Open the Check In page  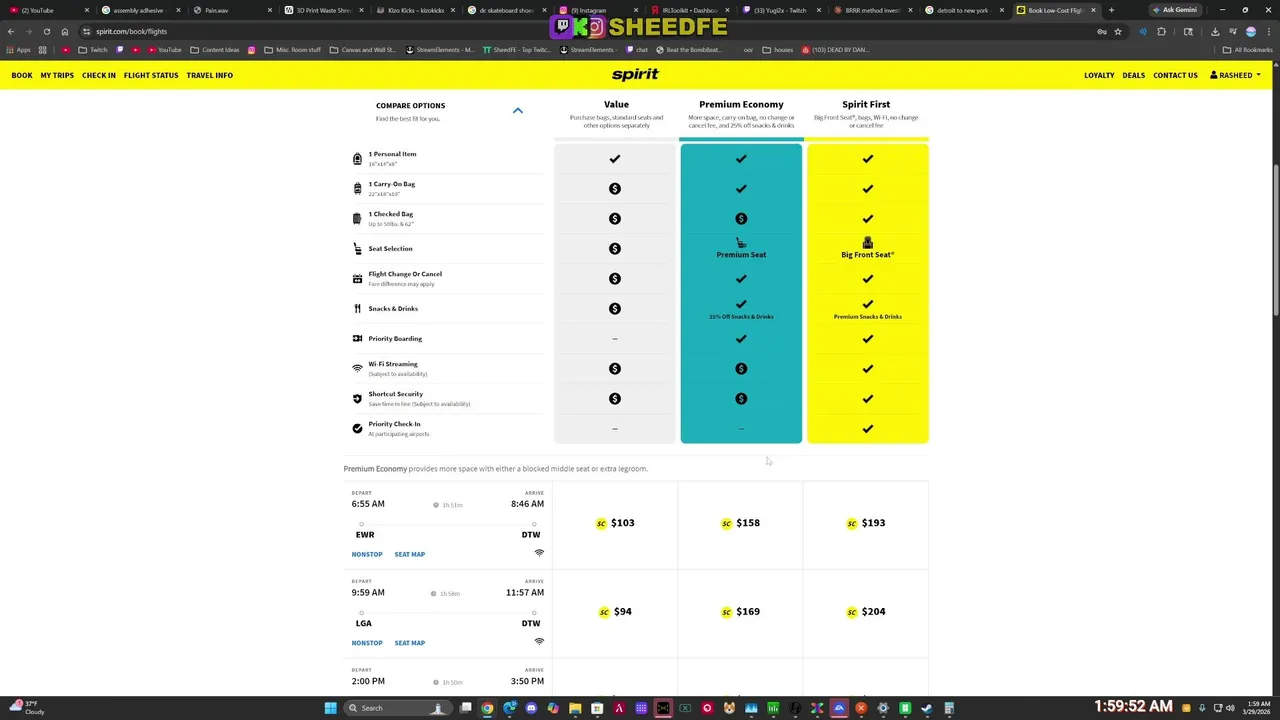pos(99,75)
